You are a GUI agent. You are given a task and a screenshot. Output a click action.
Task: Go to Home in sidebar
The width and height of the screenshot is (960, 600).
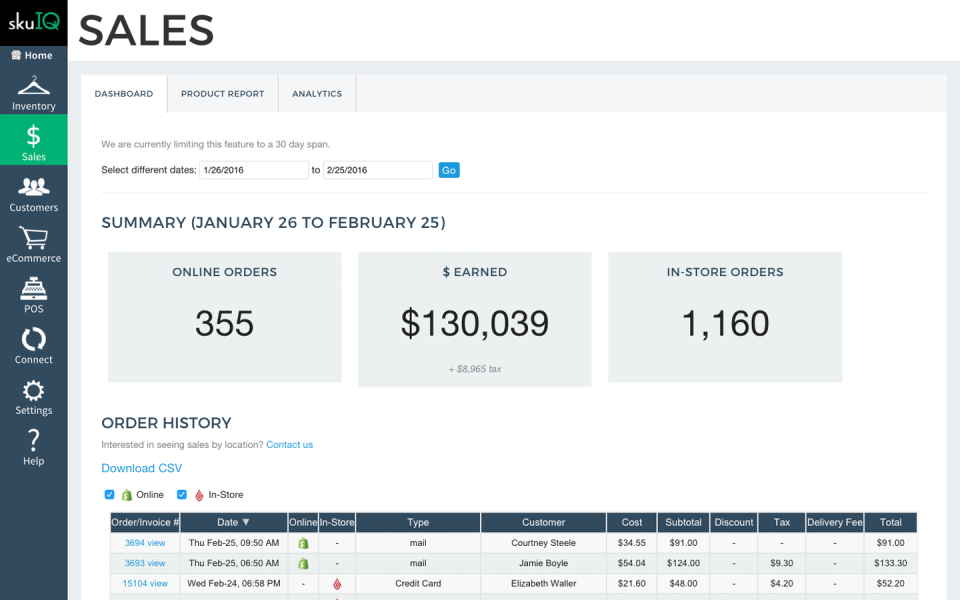coord(33,56)
